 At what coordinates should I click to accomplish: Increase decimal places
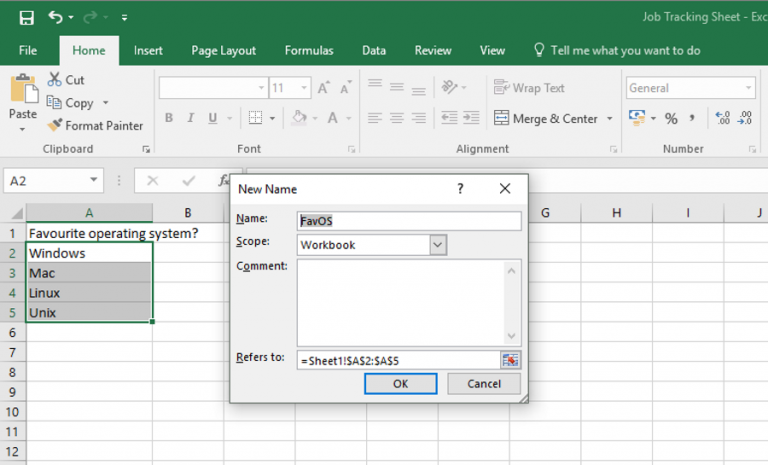[x=722, y=118]
